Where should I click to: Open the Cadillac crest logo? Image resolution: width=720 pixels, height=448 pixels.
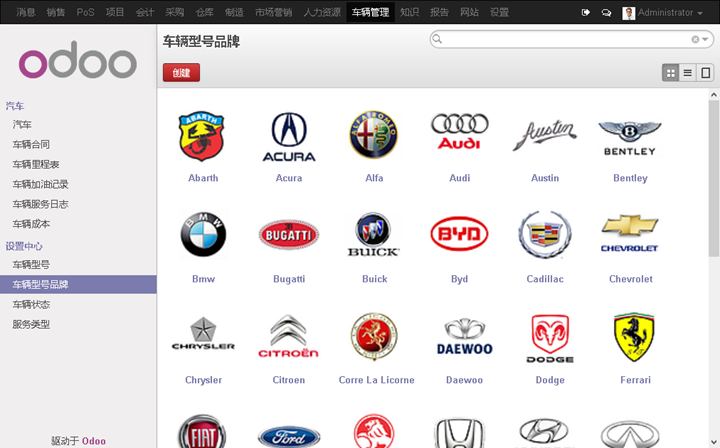click(x=545, y=234)
